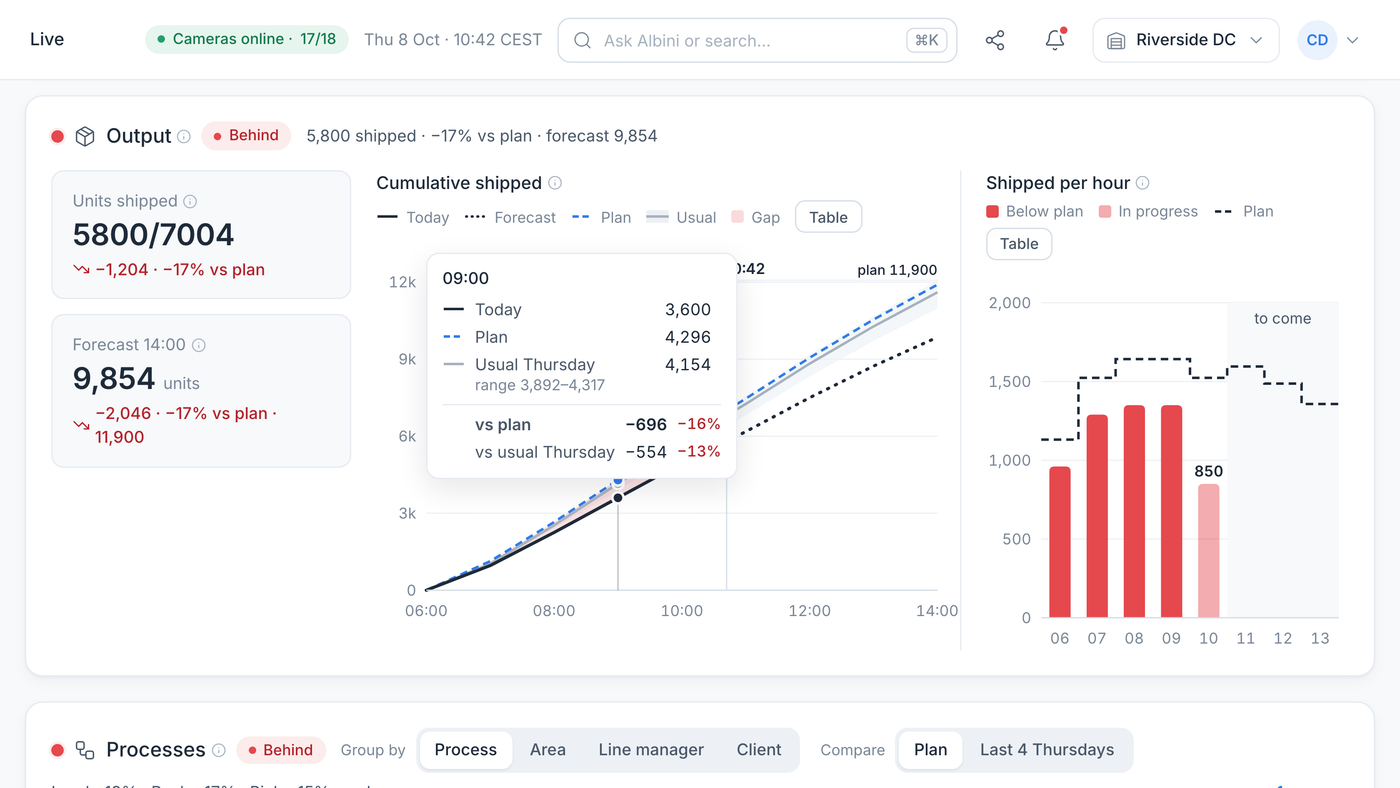Toggle the black dashed Plan legend in Shipped per hour

[x=1244, y=211]
